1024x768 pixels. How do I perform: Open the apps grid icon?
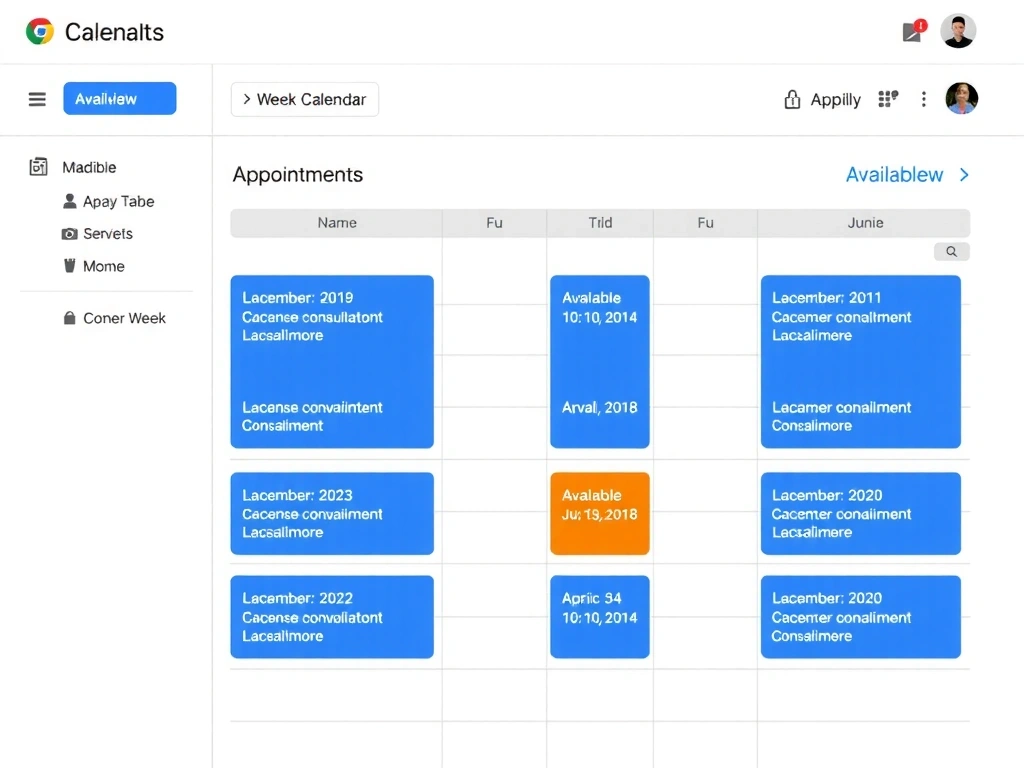pyautogui.click(x=887, y=99)
